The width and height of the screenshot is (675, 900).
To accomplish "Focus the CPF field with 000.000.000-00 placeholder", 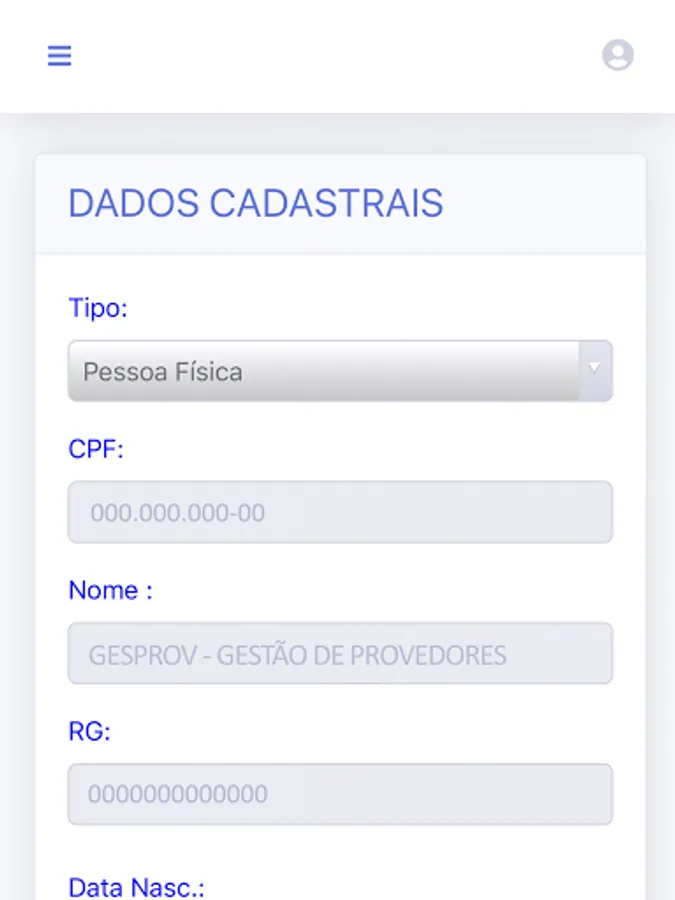I will [x=340, y=511].
